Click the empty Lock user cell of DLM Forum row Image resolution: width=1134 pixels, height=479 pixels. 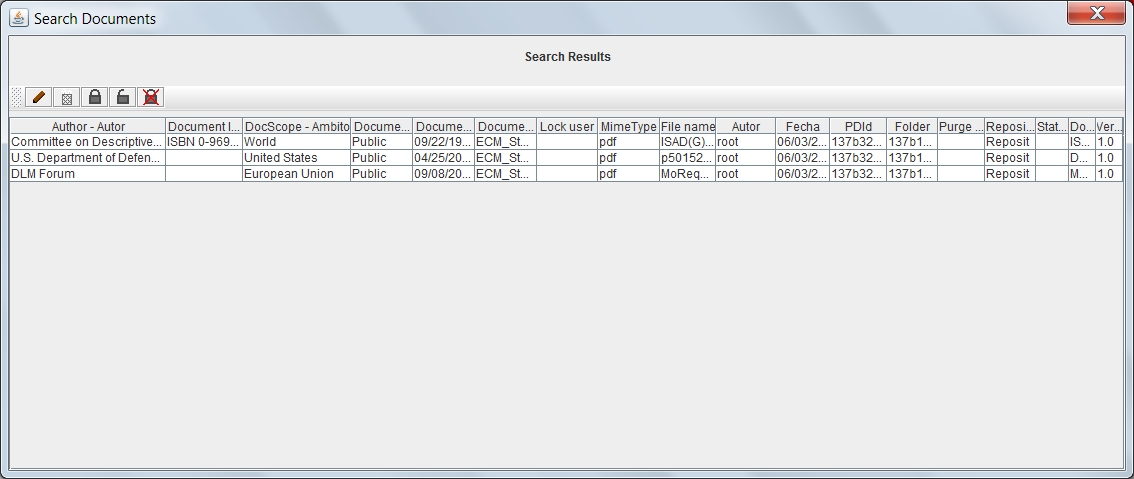(x=567, y=174)
